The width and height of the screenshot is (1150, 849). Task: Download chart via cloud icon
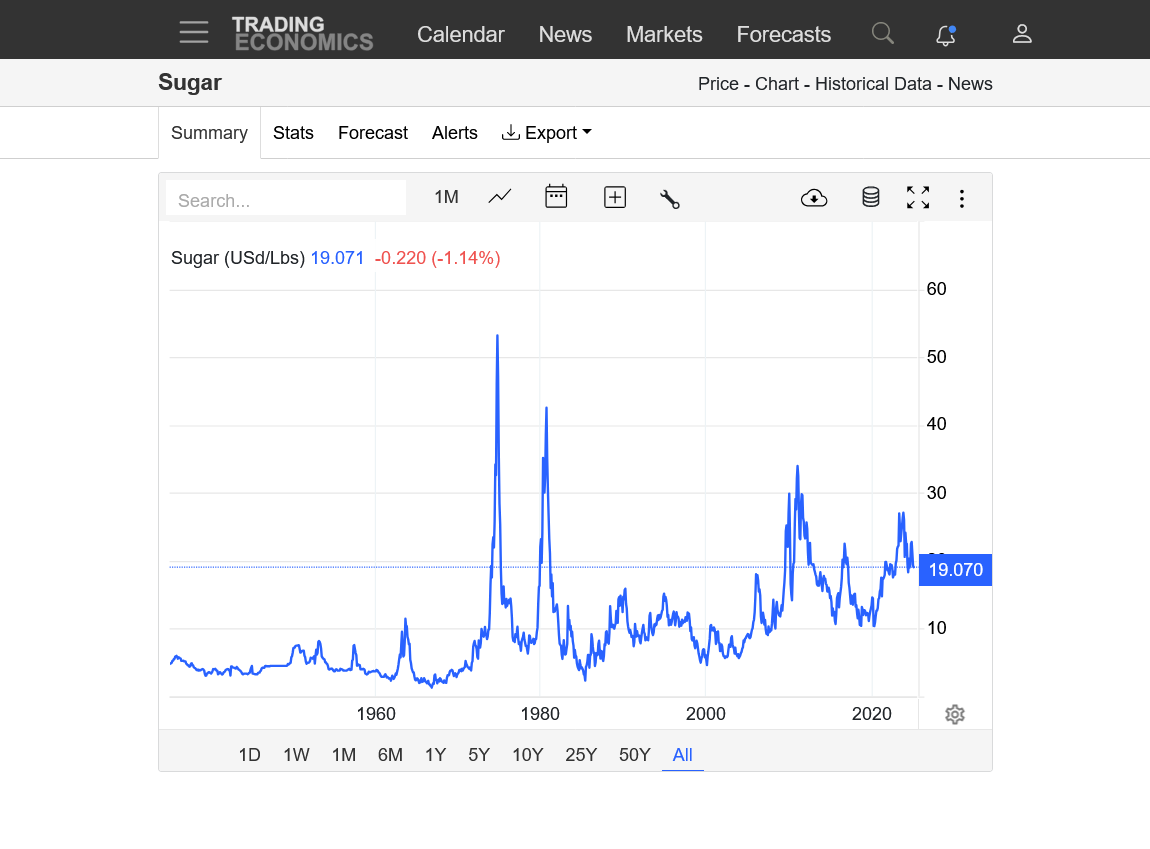(814, 198)
